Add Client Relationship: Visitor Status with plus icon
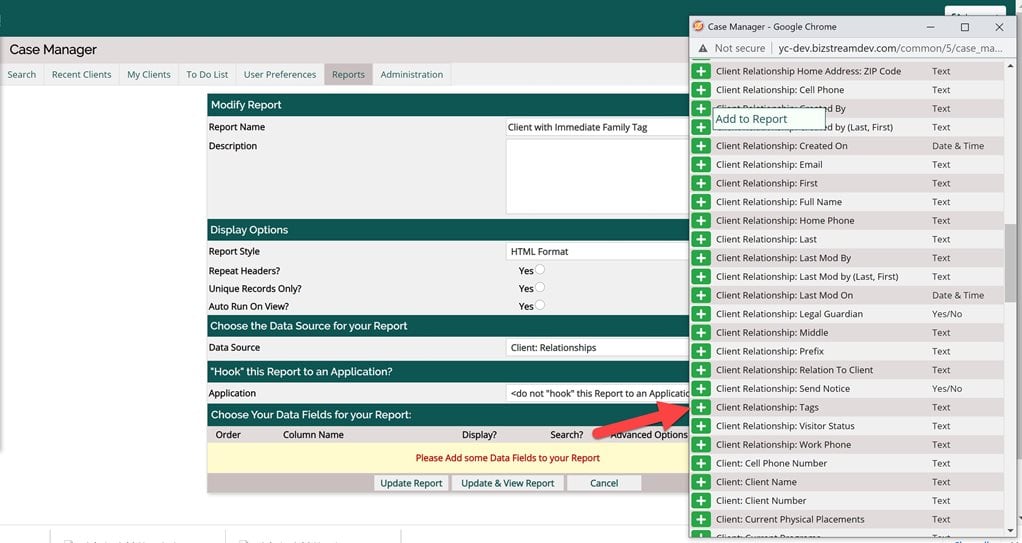The width and height of the screenshot is (1022, 543). (x=701, y=426)
